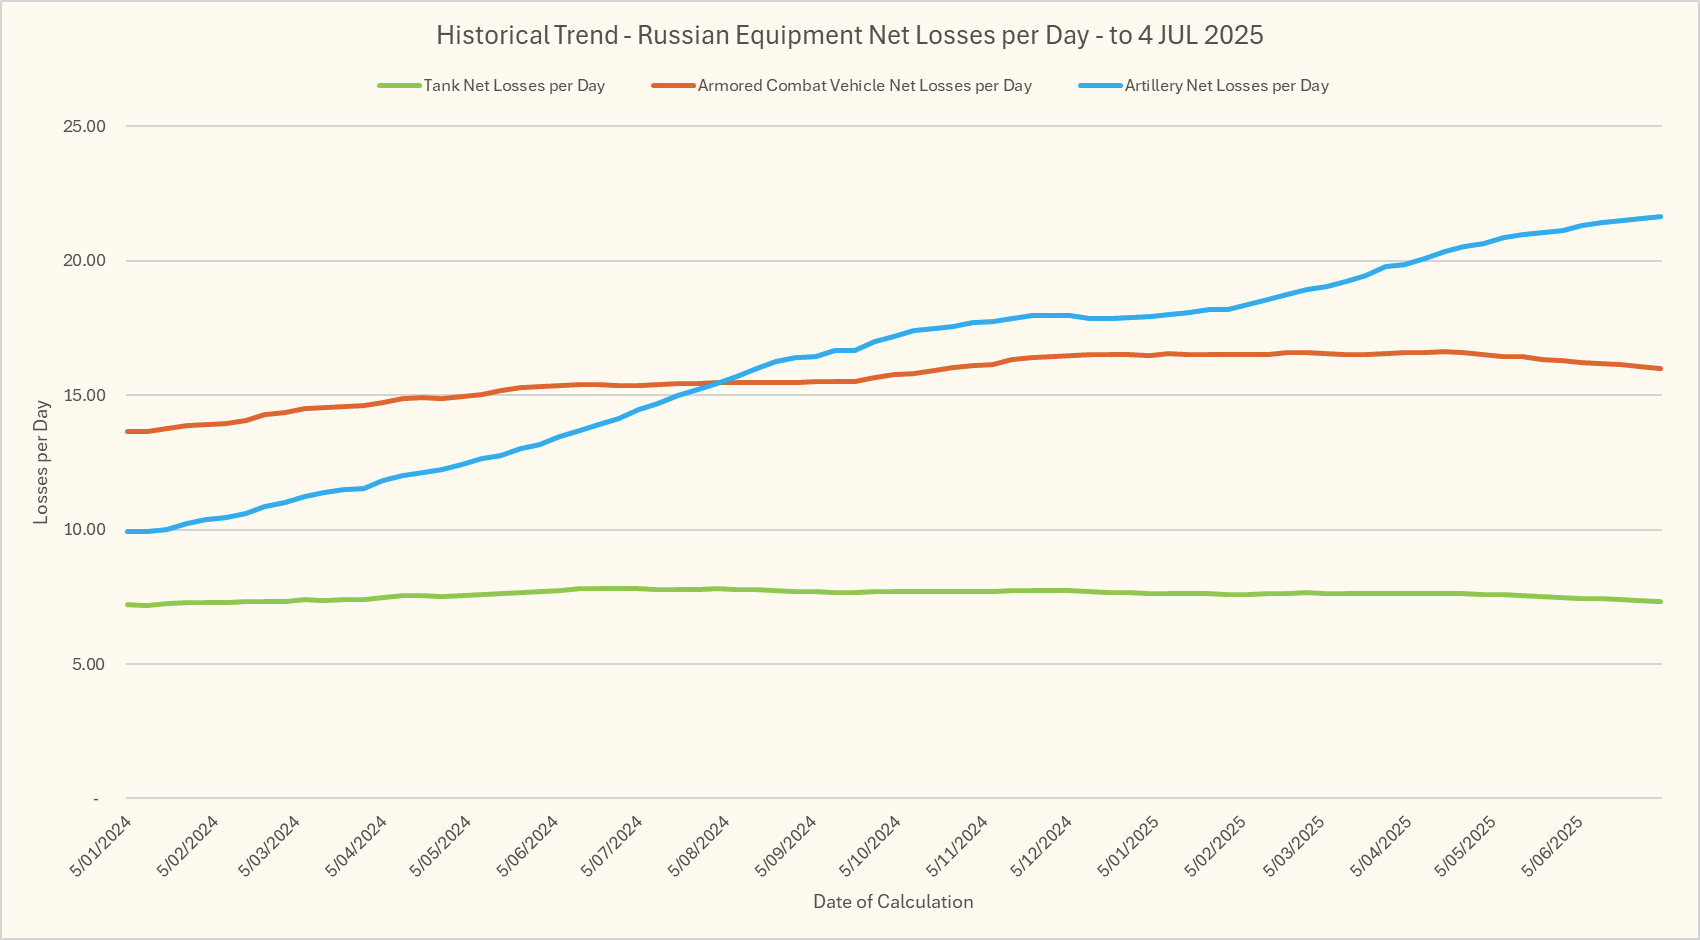1700x940 pixels.
Task: Click the 5/01/2025 date label on x-axis
Action: pos(1128,846)
